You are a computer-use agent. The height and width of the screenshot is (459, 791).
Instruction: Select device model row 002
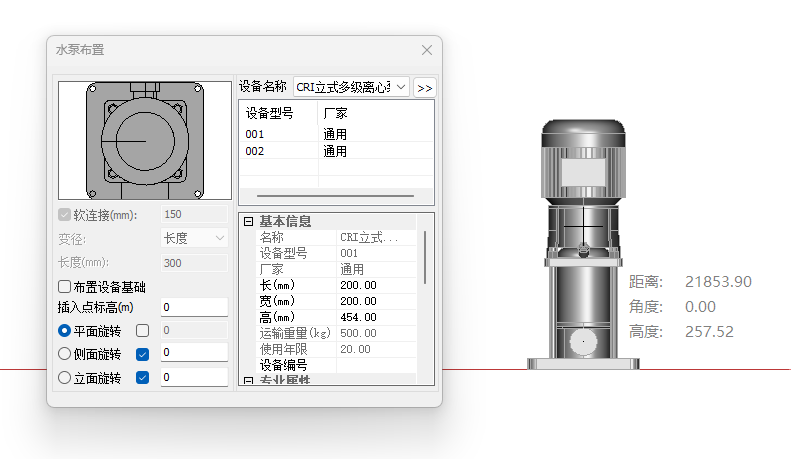click(x=336, y=151)
